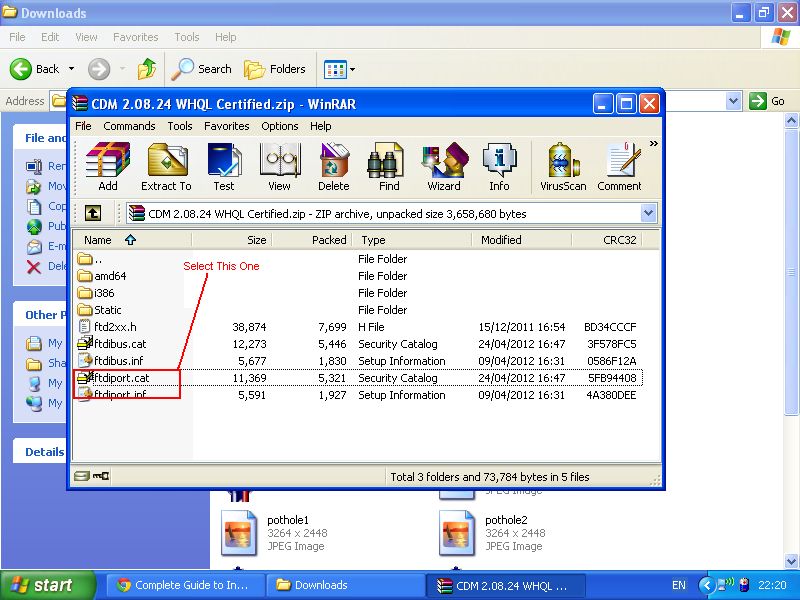Open the View file tool

coord(280,167)
